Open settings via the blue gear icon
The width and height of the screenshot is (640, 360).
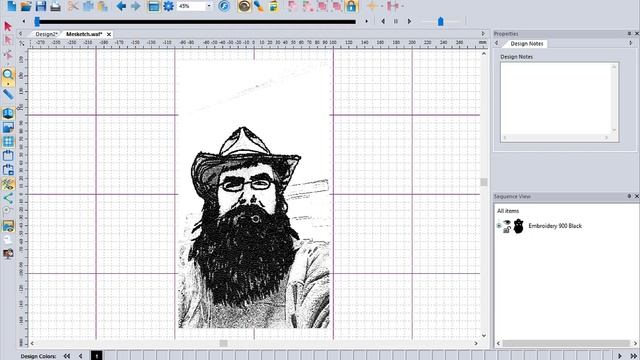tap(168, 6)
